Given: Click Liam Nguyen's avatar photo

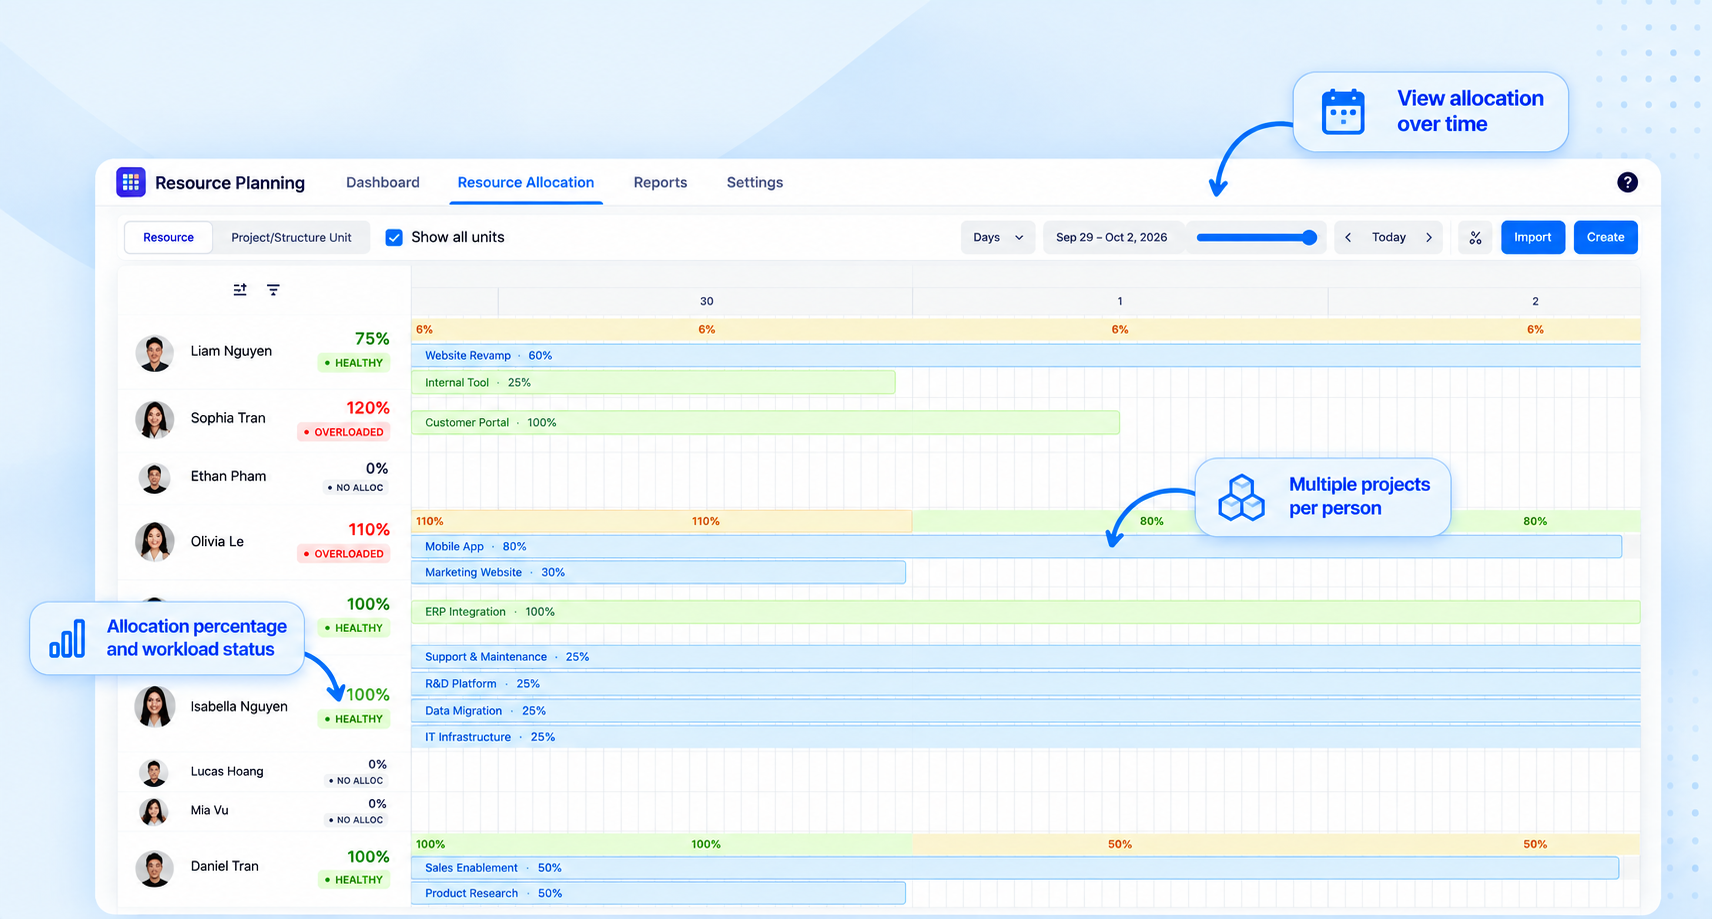Looking at the screenshot, I should pos(154,353).
